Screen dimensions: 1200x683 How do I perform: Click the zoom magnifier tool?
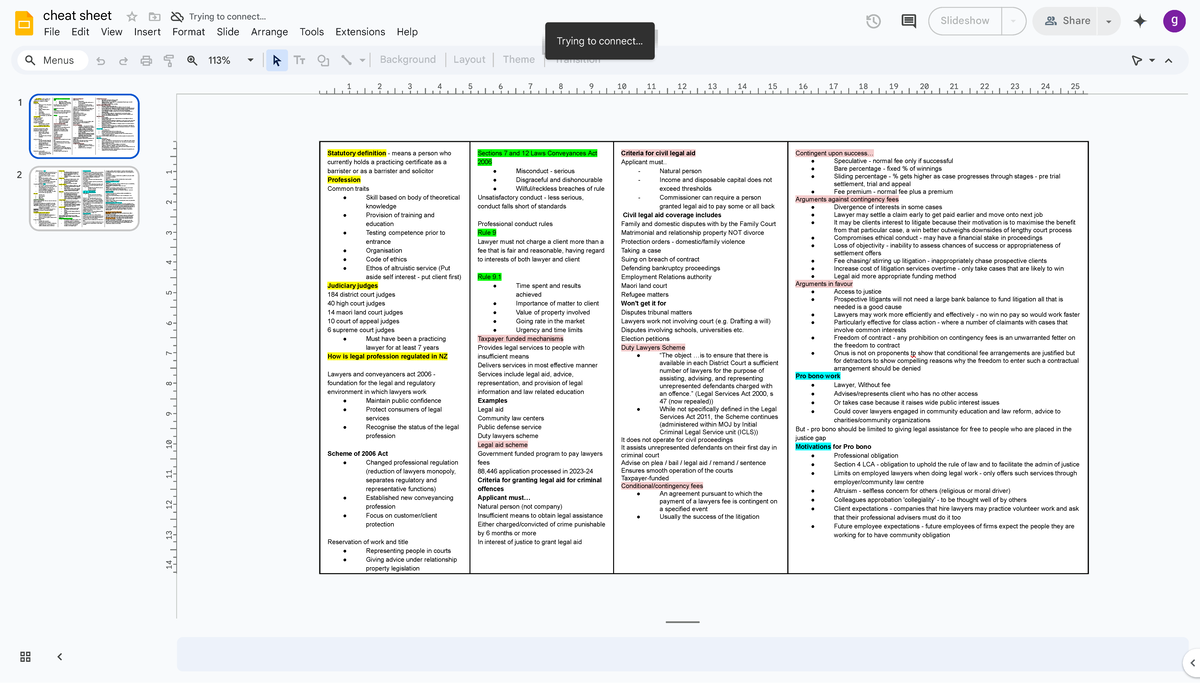click(x=192, y=60)
